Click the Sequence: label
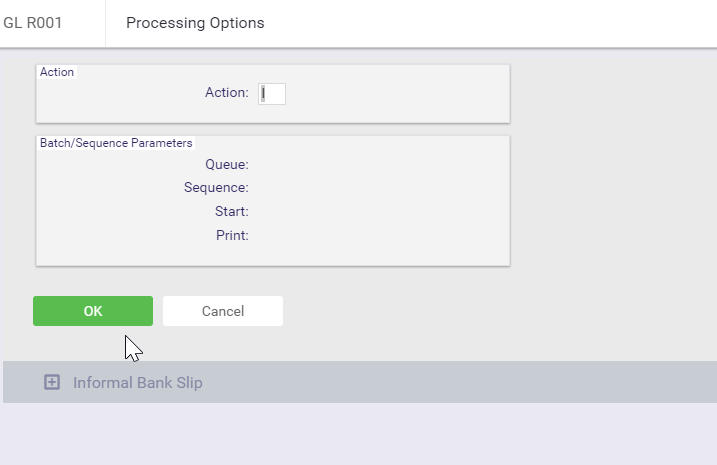The image size is (717, 465). [x=216, y=188]
